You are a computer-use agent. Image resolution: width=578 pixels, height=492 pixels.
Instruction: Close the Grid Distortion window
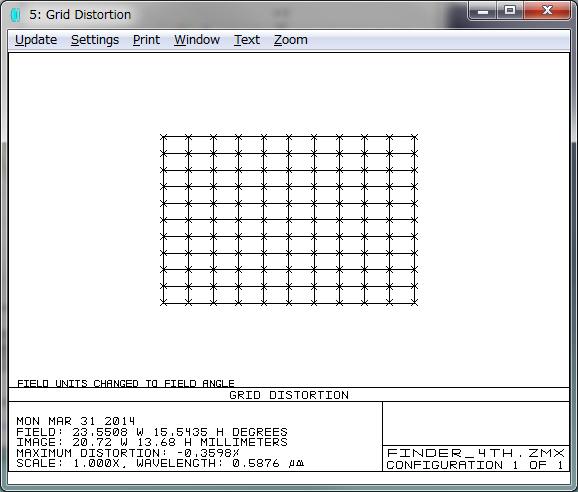pos(547,11)
